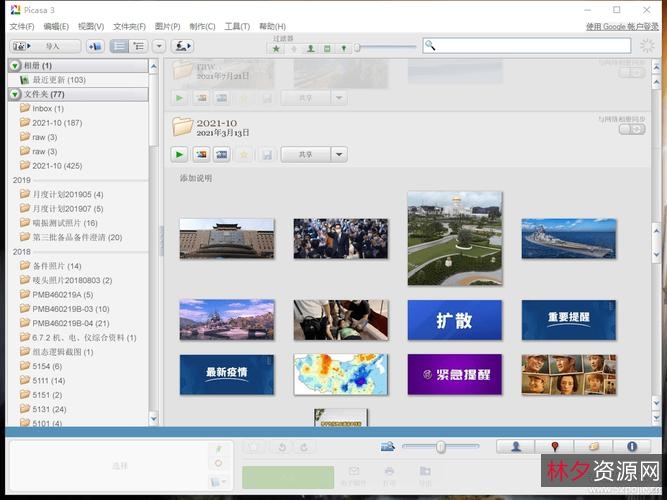
Task: Create a photo collage in the 2021-10 header
Action: click(201, 154)
